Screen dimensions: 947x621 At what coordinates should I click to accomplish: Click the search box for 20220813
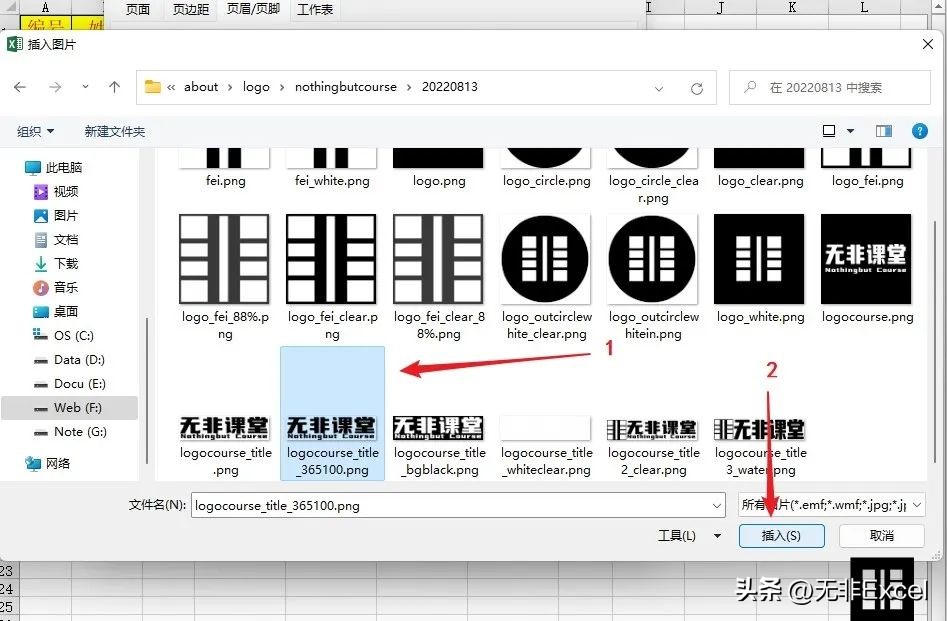tap(829, 88)
